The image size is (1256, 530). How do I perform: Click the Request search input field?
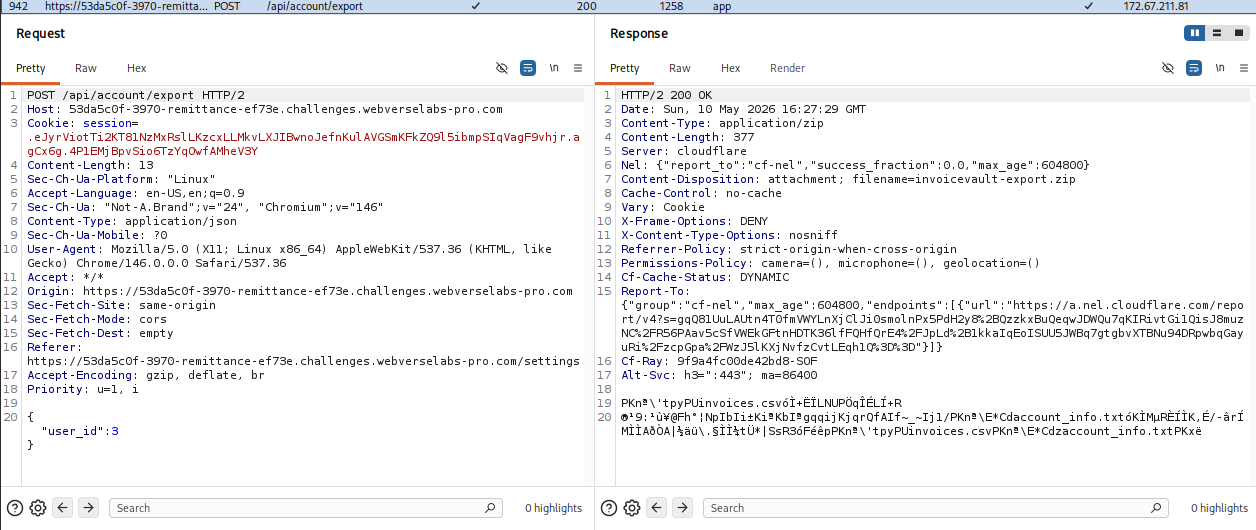[x=308, y=508]
